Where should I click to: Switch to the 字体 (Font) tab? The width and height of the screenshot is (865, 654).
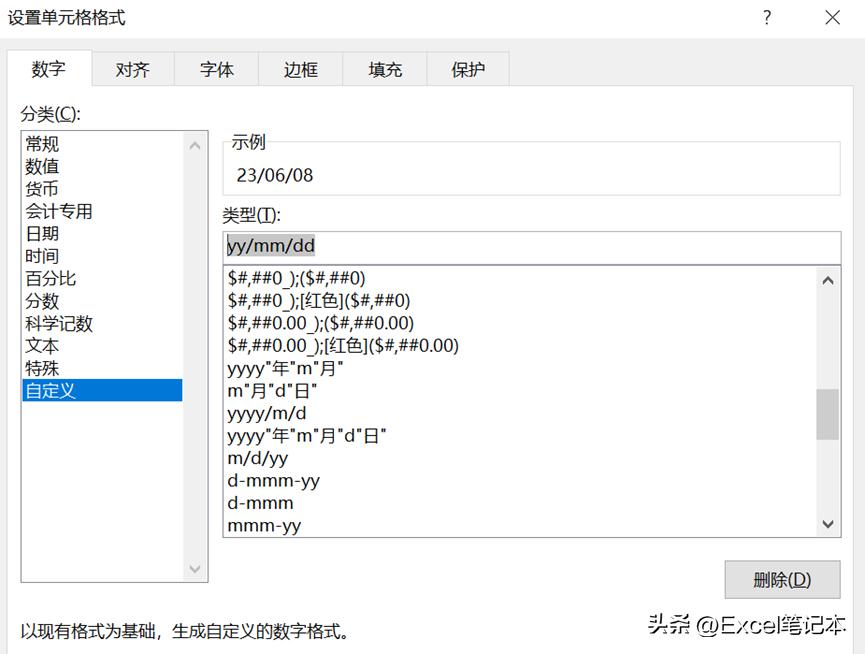point(216,69)
